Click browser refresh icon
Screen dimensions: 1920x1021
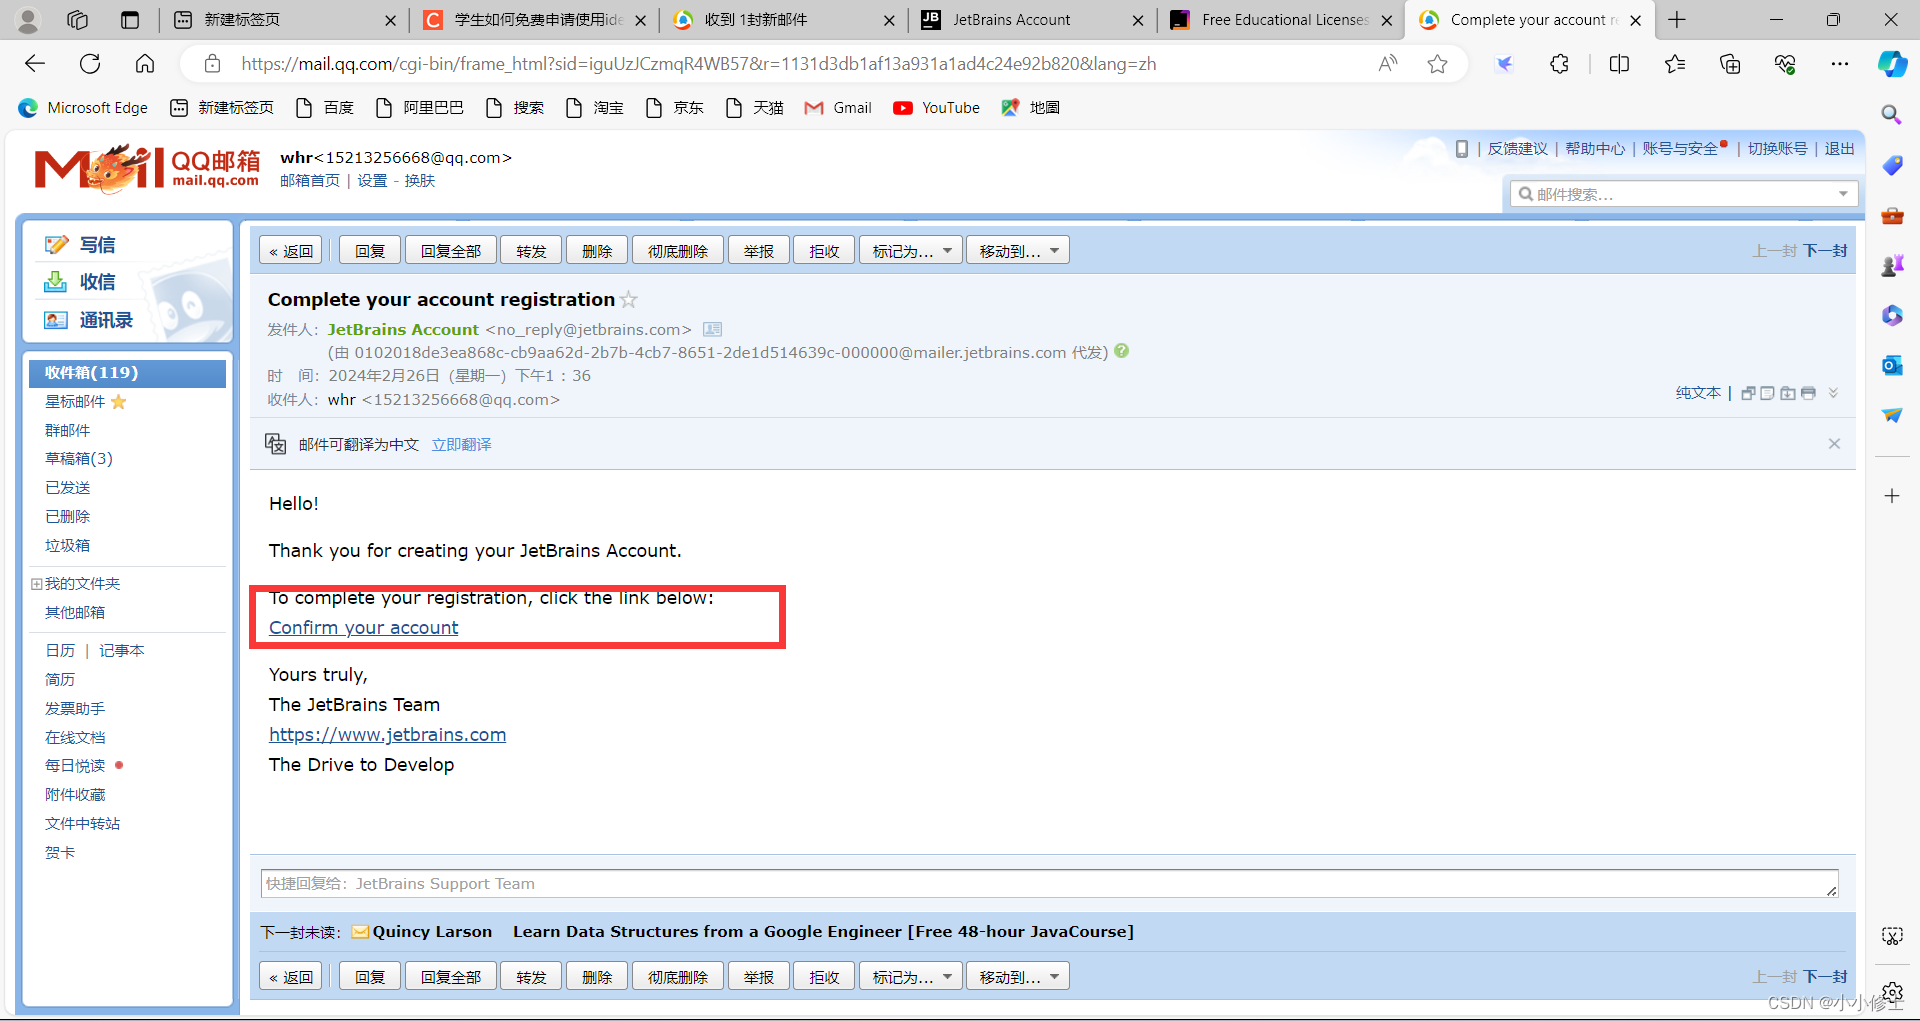90,64
